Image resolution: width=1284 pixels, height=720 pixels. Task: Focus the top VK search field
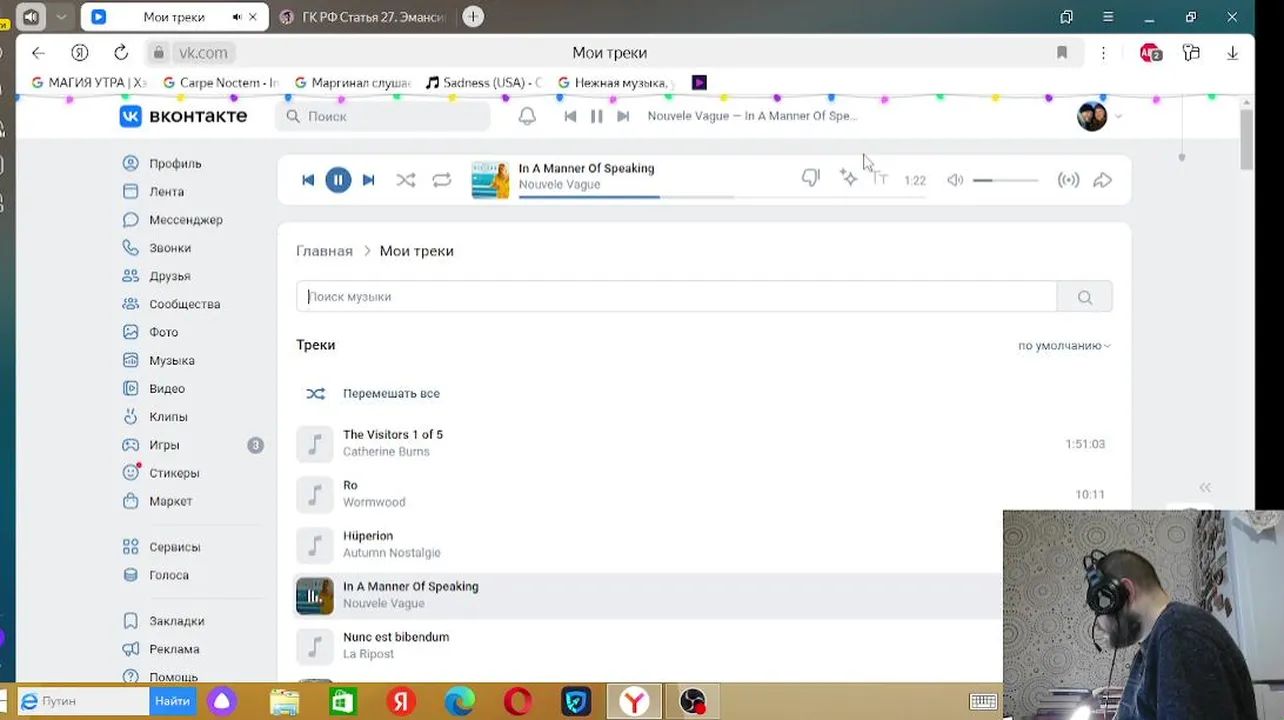click(383, 116)
